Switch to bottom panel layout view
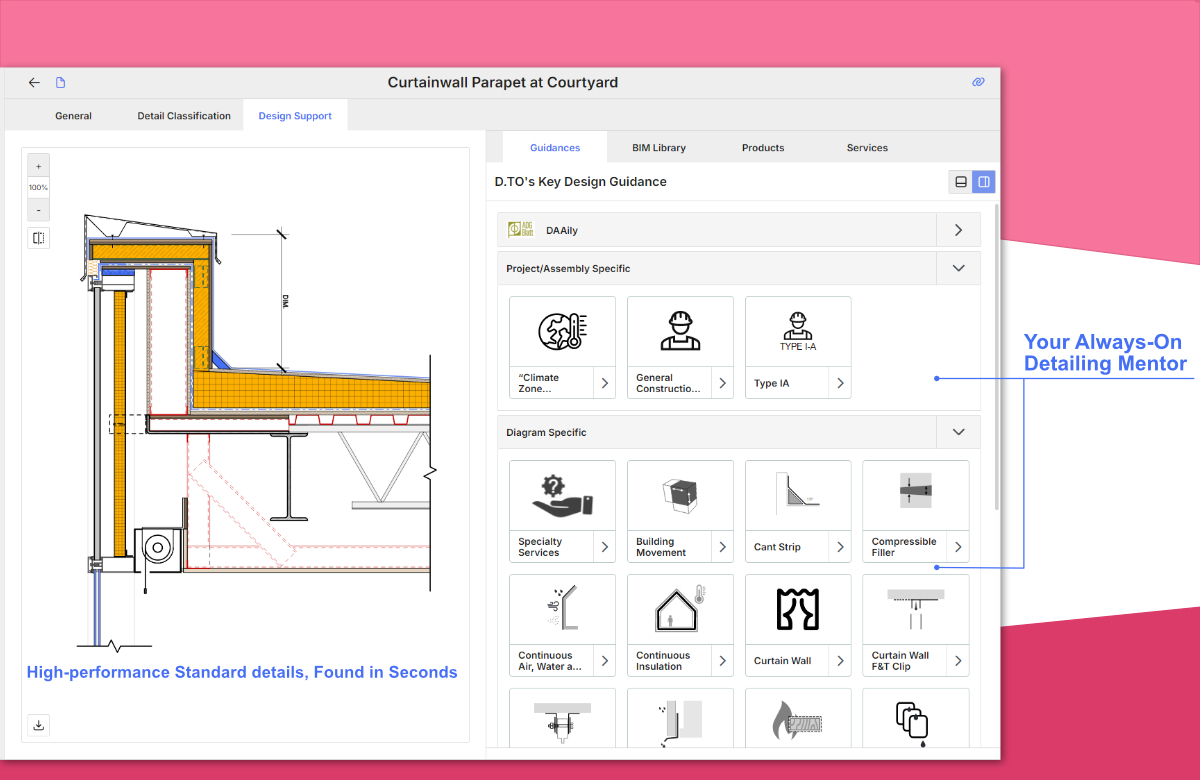 point(961,182)
